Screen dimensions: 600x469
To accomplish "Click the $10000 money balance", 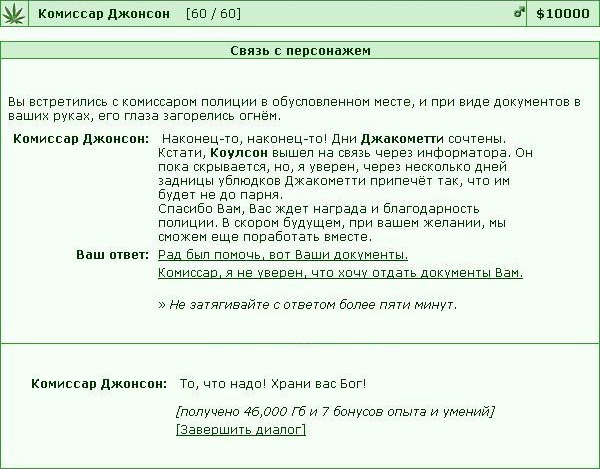I will click(x=563, y=14).
